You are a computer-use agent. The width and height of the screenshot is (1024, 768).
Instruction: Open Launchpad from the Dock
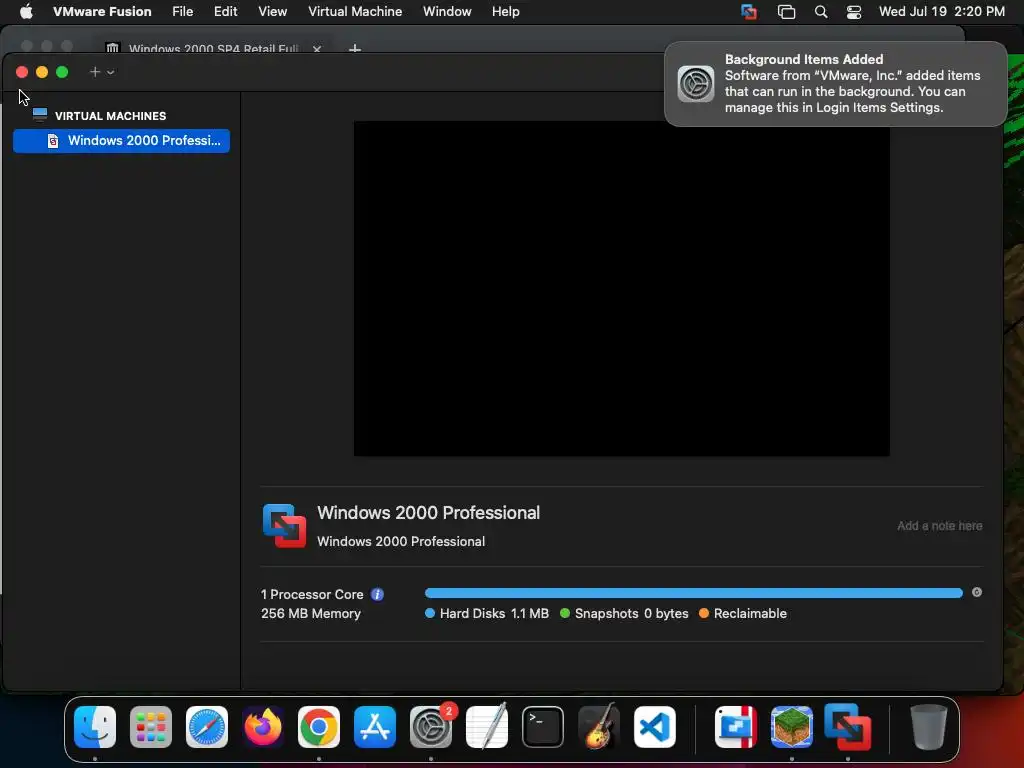coord(151,727)
